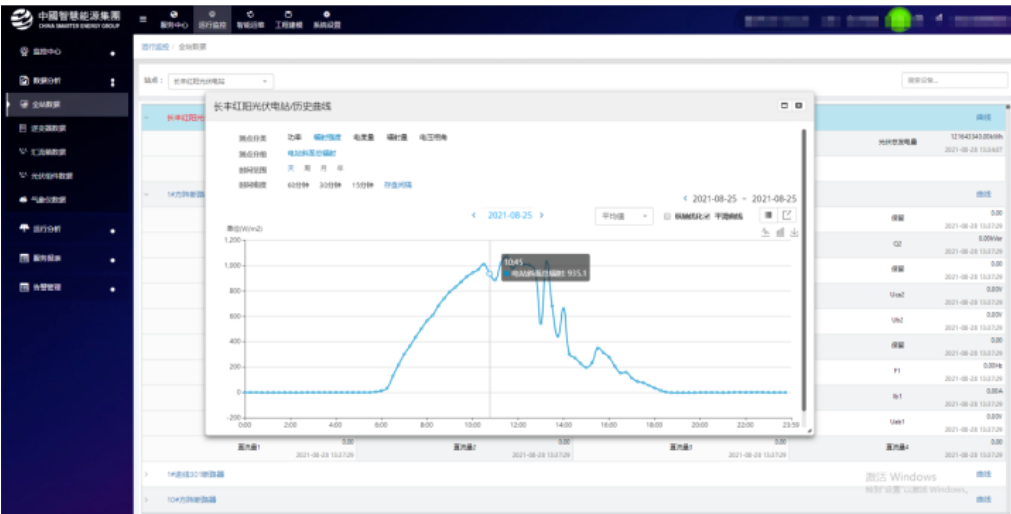Open 智能诊断 in the top navigation
The width and height of the screenshot is (1011, 514).
[x=250, y=19]
